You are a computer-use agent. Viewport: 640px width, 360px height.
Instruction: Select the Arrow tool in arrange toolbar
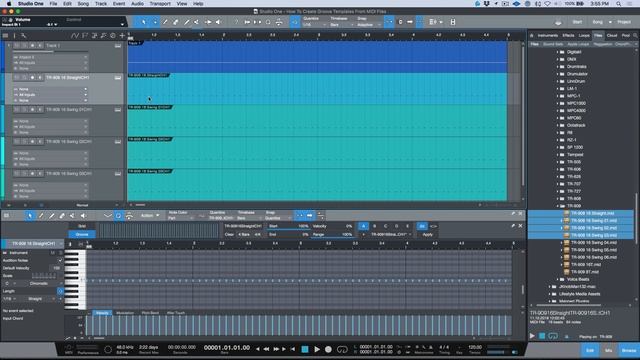[143, 22]
